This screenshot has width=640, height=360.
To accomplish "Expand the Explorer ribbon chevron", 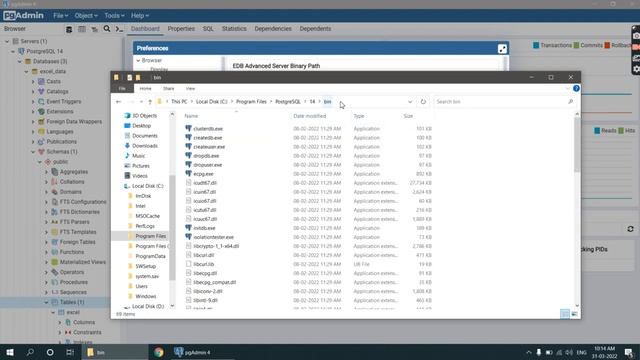I will 567,88.
